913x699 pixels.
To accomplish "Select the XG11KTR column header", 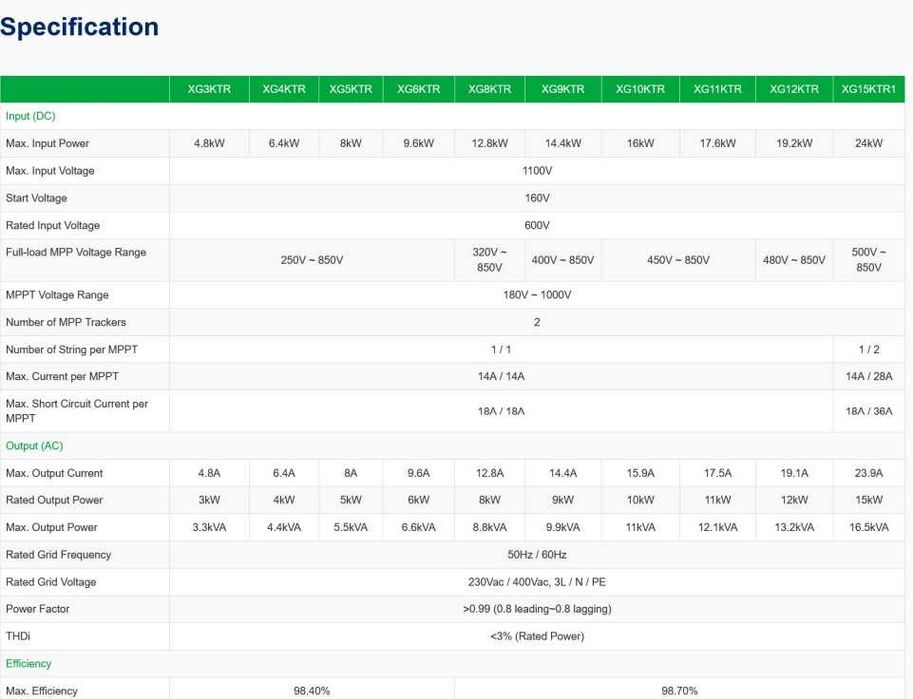I will pyautogui.click(x=717, y=89).
